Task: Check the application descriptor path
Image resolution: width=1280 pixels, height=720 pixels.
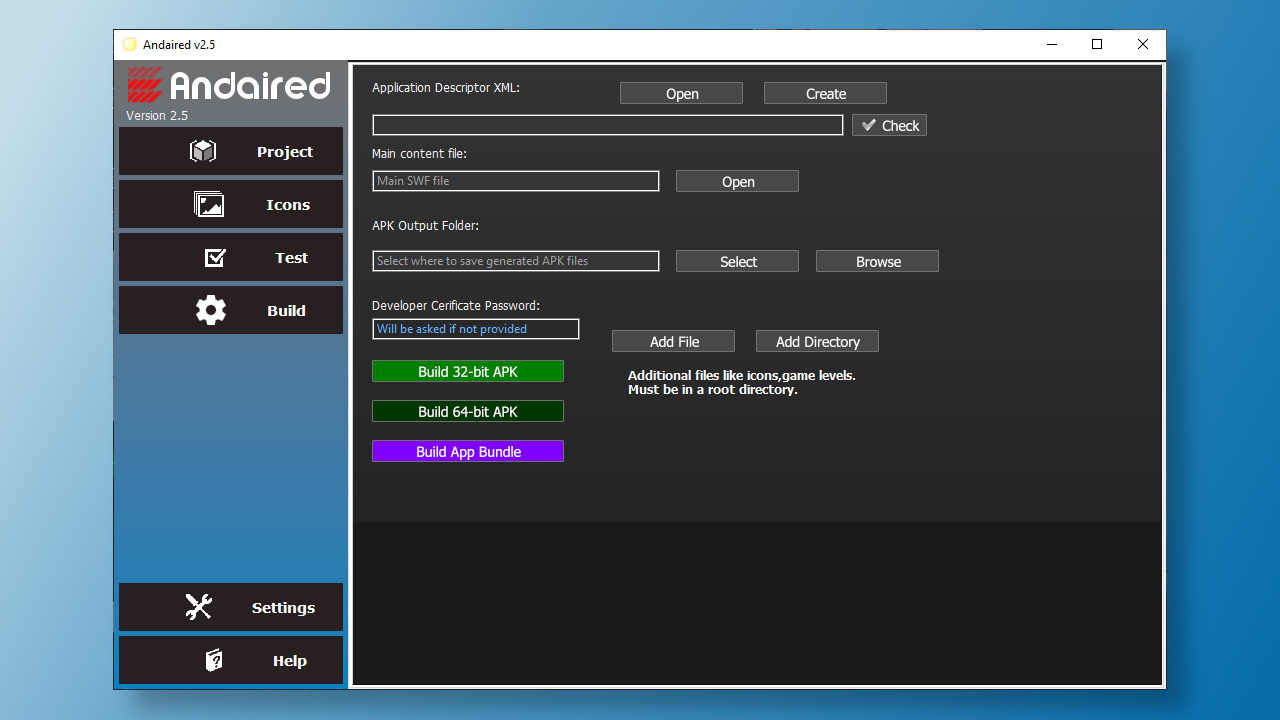Action: (889, 125)
